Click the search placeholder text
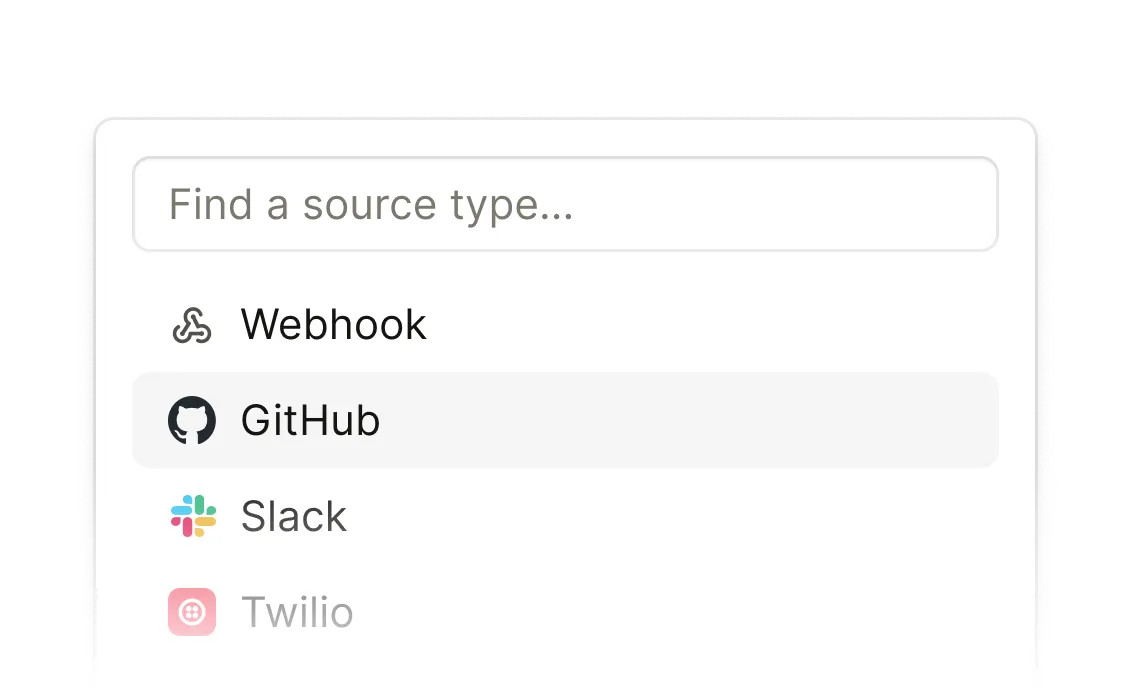The width and height of the screenshot is (1128, 696). [x=371, y=204]
